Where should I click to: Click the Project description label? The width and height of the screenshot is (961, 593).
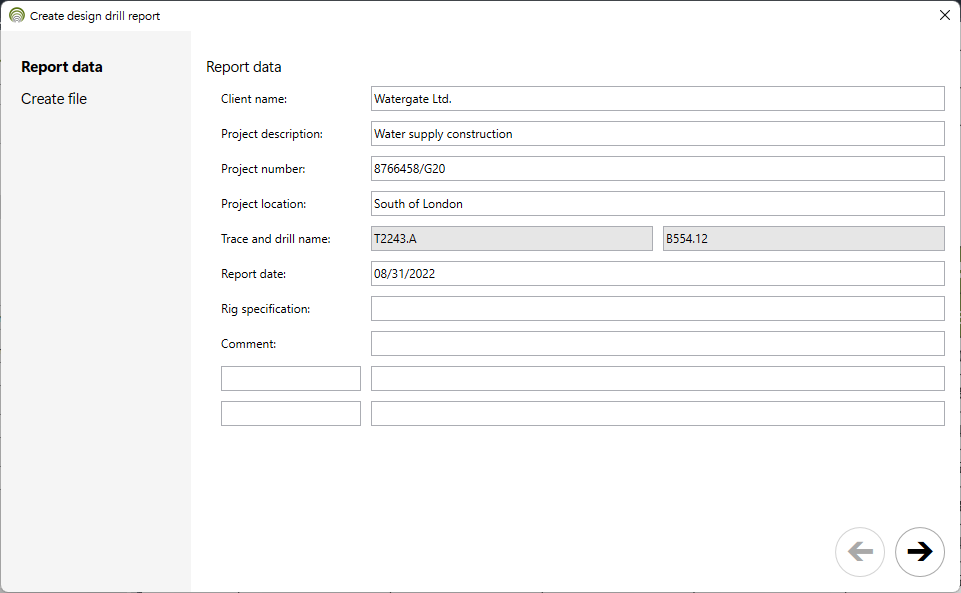(272, 134)
